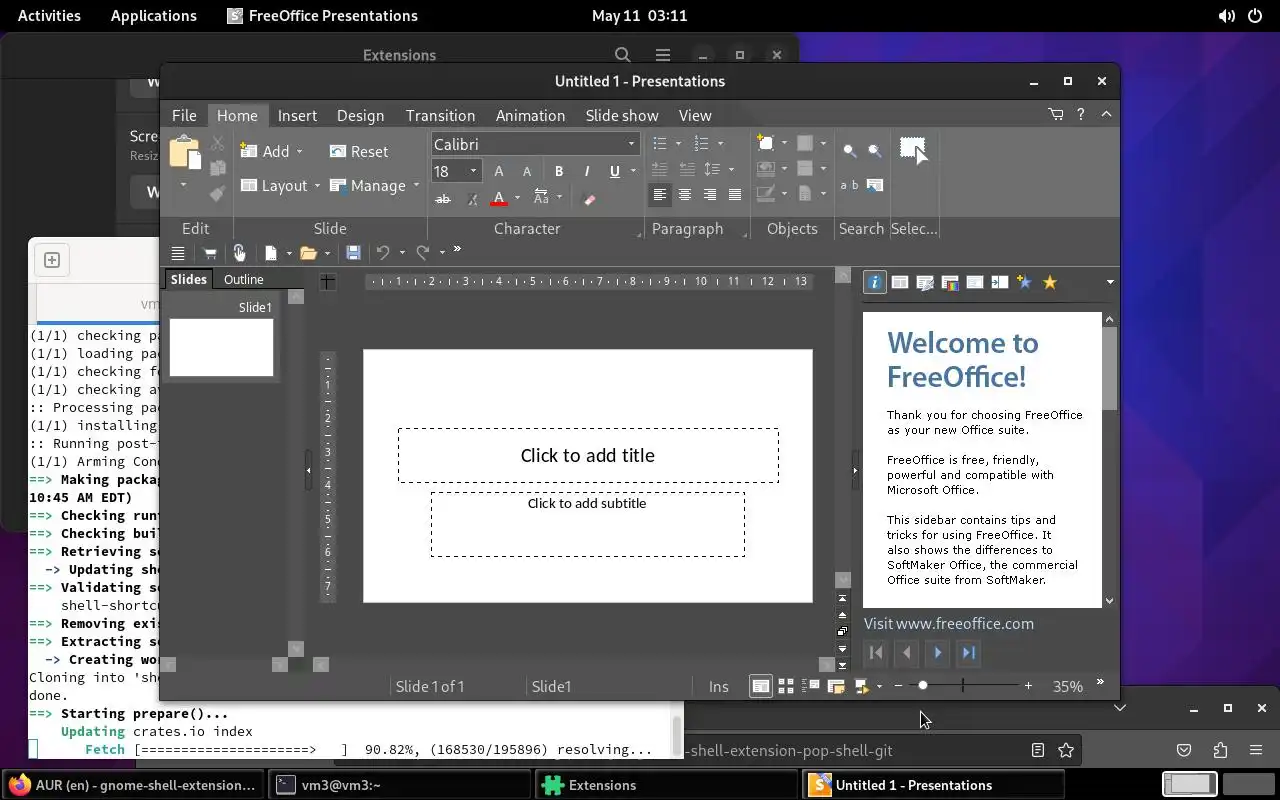The width and height of the screenshot is (1280, 800).
Task: Click 'Click to add subtitle' placeholder
Action: point(588,524)
